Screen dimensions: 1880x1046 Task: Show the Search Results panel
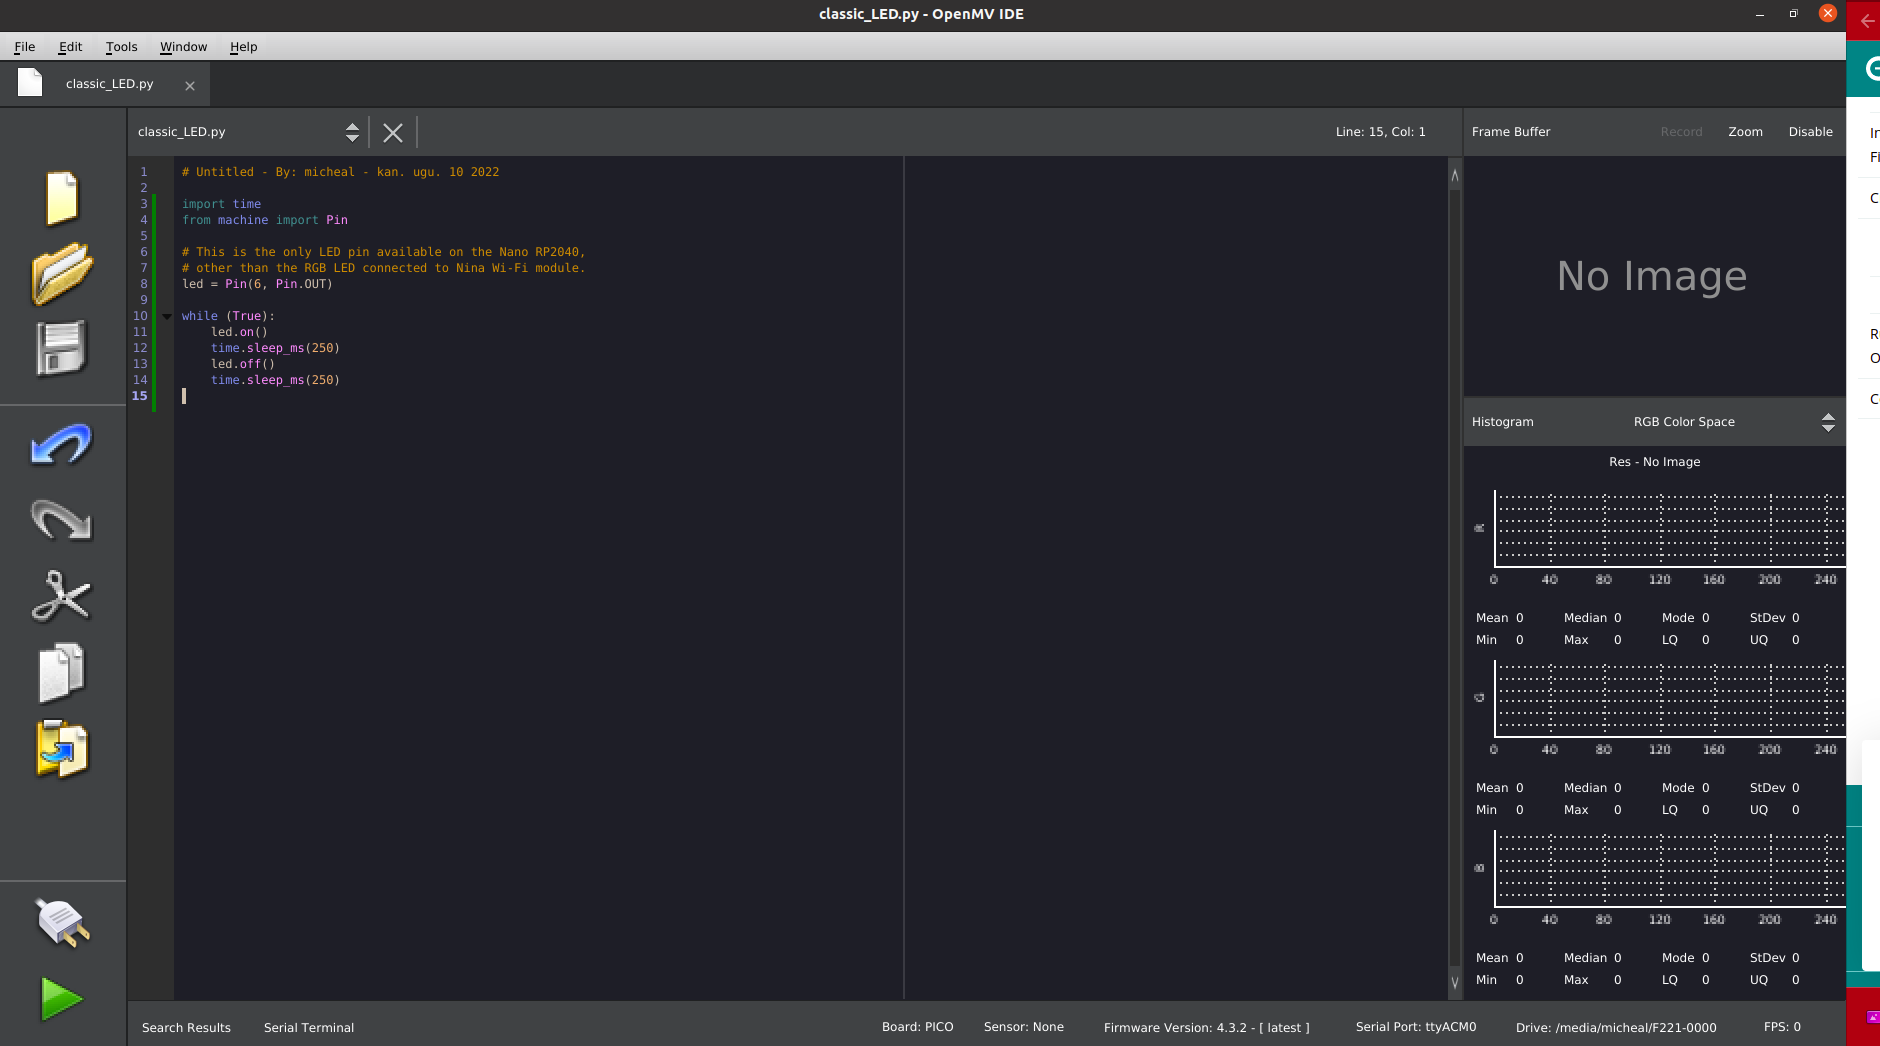click(x=185, y=1027)
